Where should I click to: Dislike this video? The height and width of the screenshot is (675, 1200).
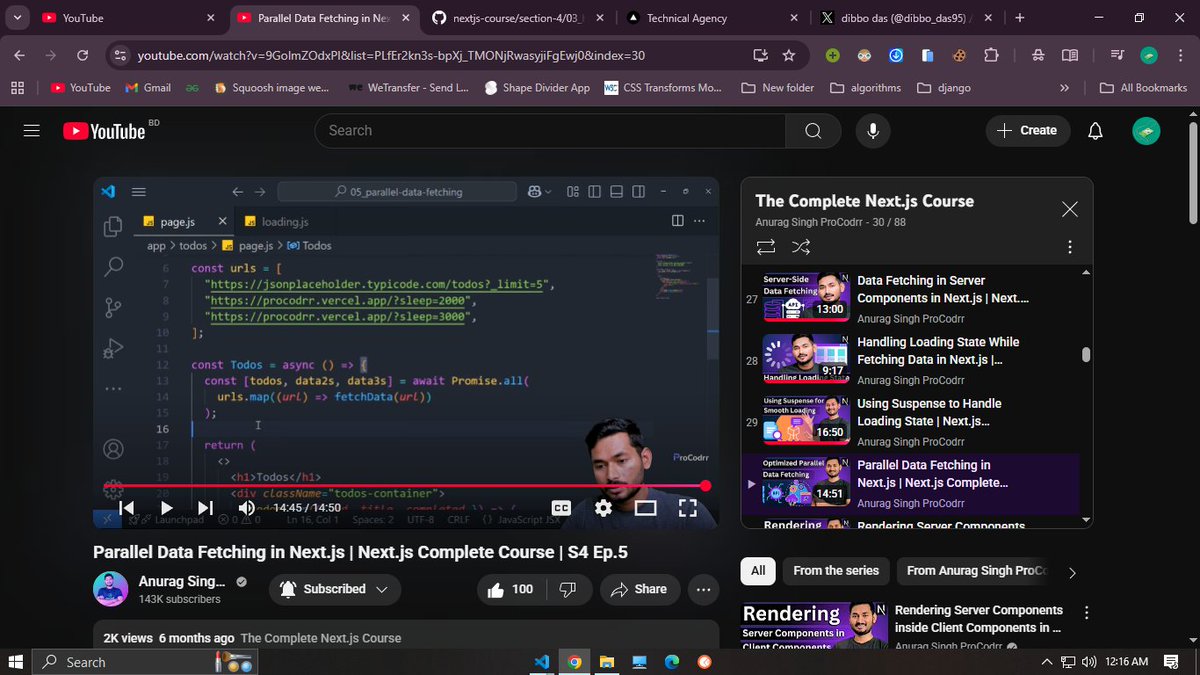[568, 589]
